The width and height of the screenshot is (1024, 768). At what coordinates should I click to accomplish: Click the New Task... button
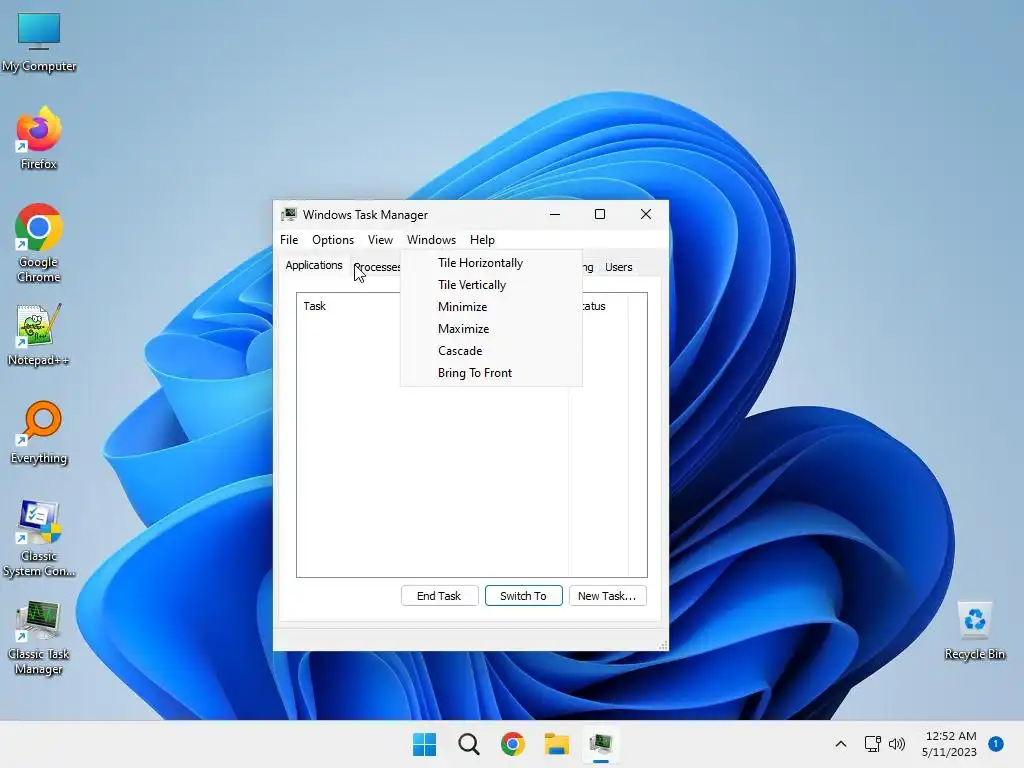[x=607, y=596]
